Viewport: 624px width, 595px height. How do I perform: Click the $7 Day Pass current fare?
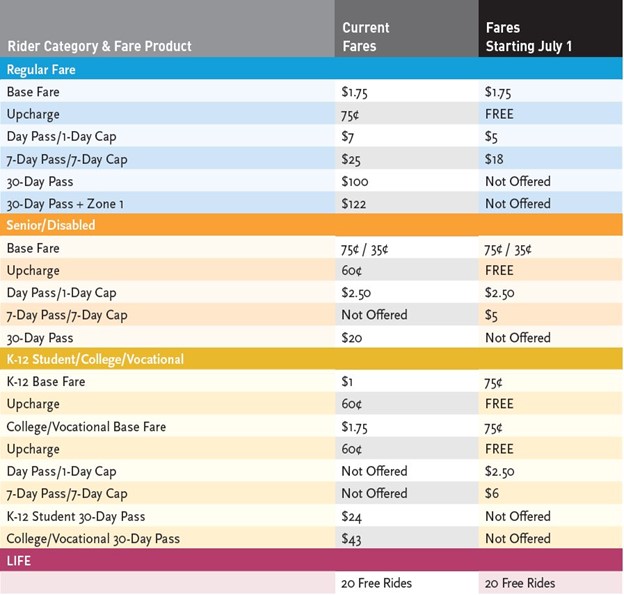(x=347, y=137)
